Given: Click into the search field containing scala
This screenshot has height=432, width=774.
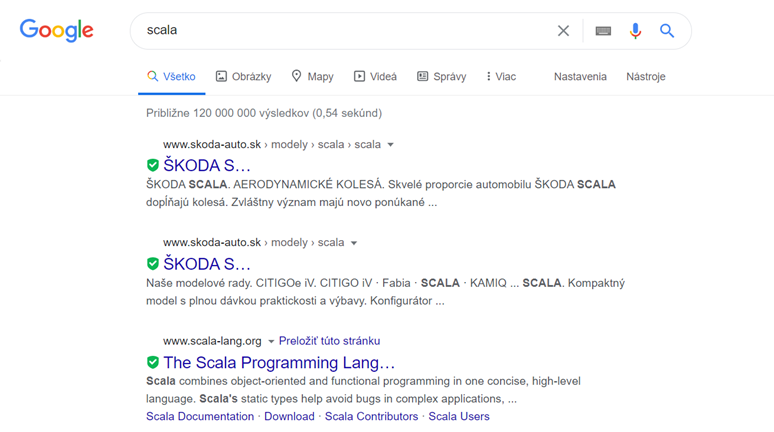Looking at the screenshot, I should coord(340,31).
